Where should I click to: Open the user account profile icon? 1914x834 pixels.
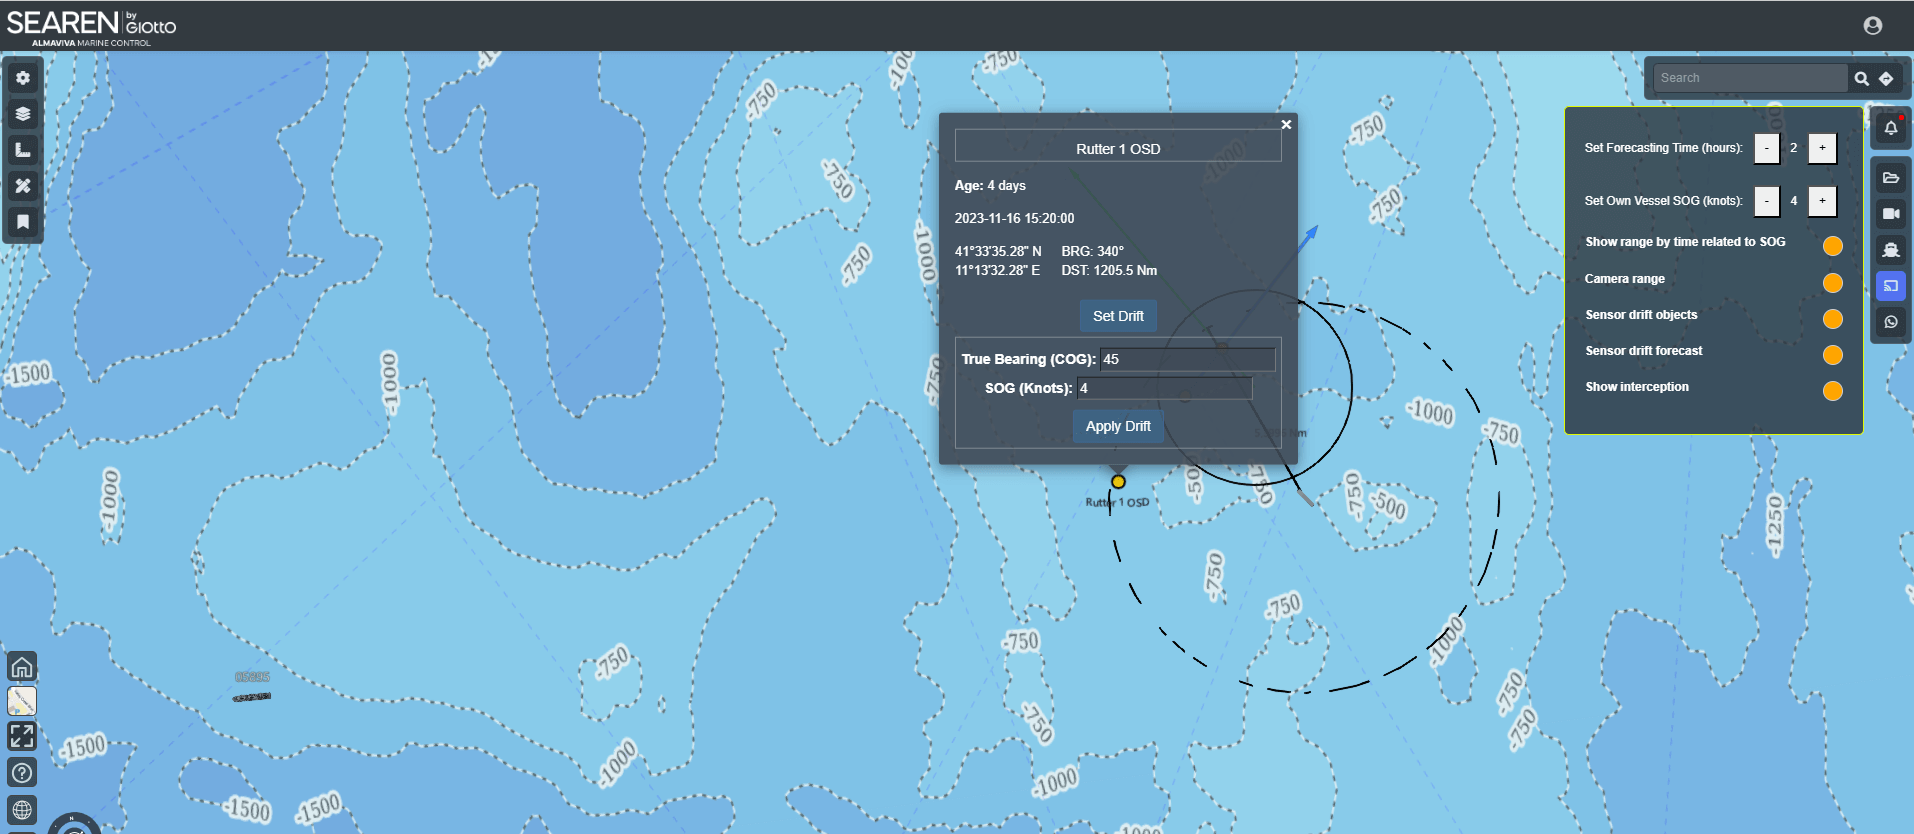point(1873,26)
